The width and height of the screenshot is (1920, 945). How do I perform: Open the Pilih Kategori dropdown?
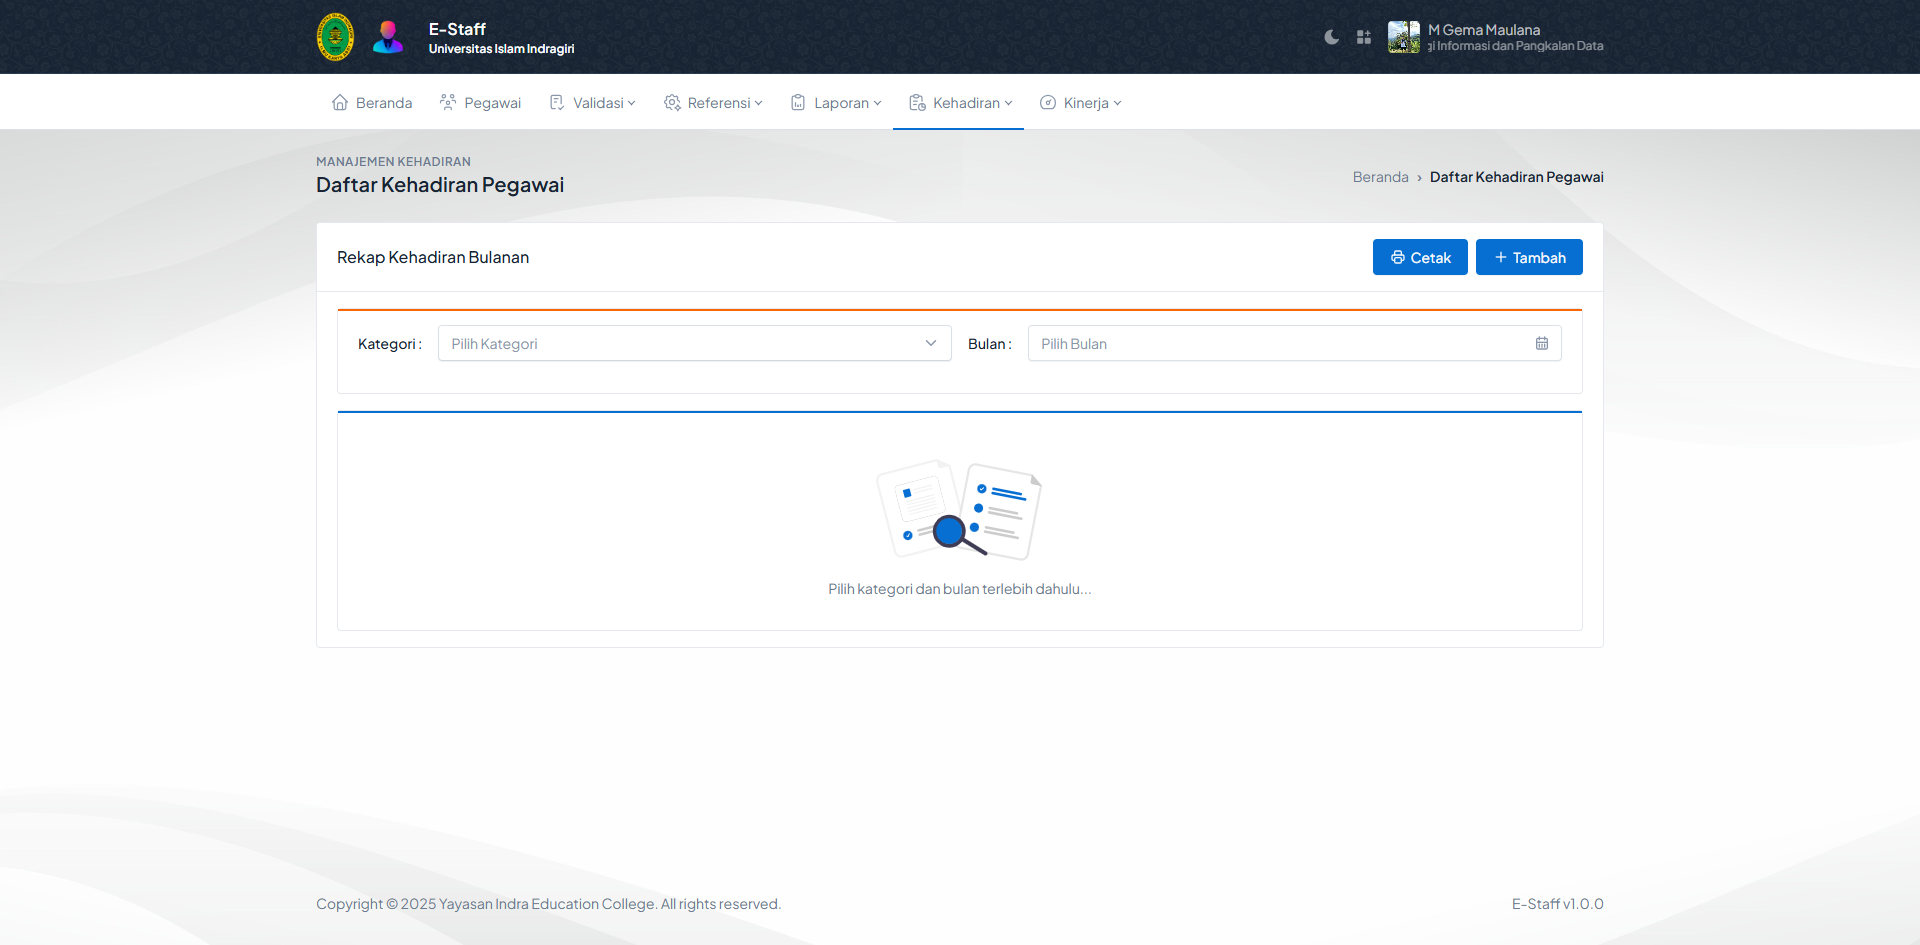(694, 343)
